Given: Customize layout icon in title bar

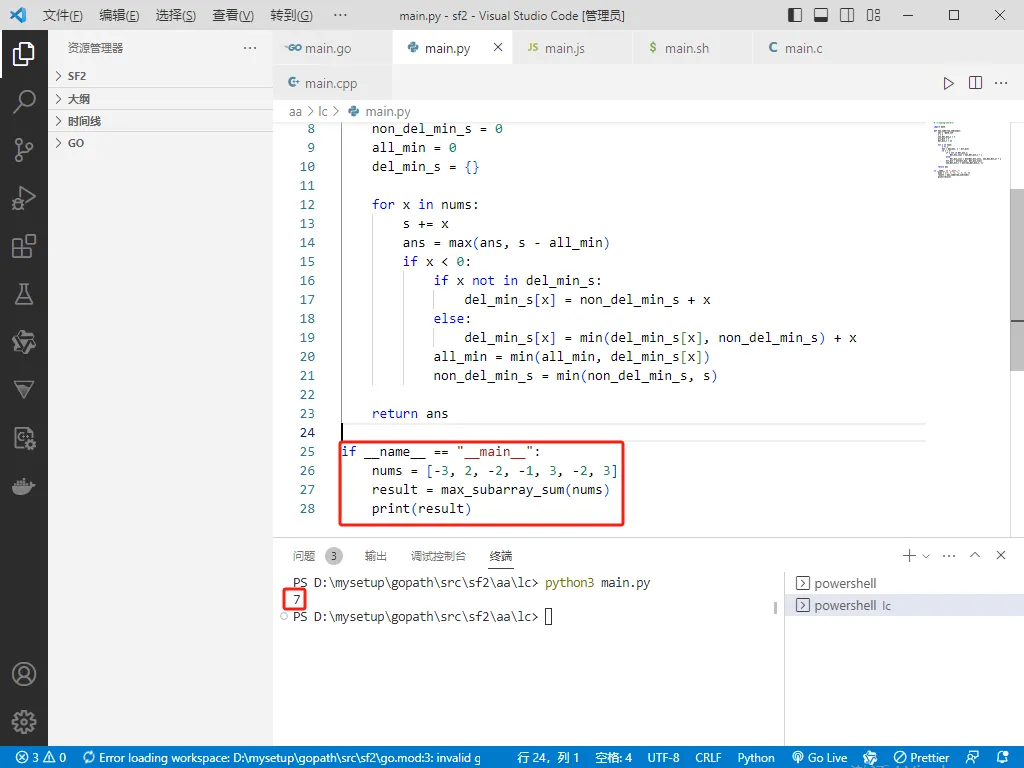Looking at the screenshot, I should pyautogui.click(x=873, y=15).
